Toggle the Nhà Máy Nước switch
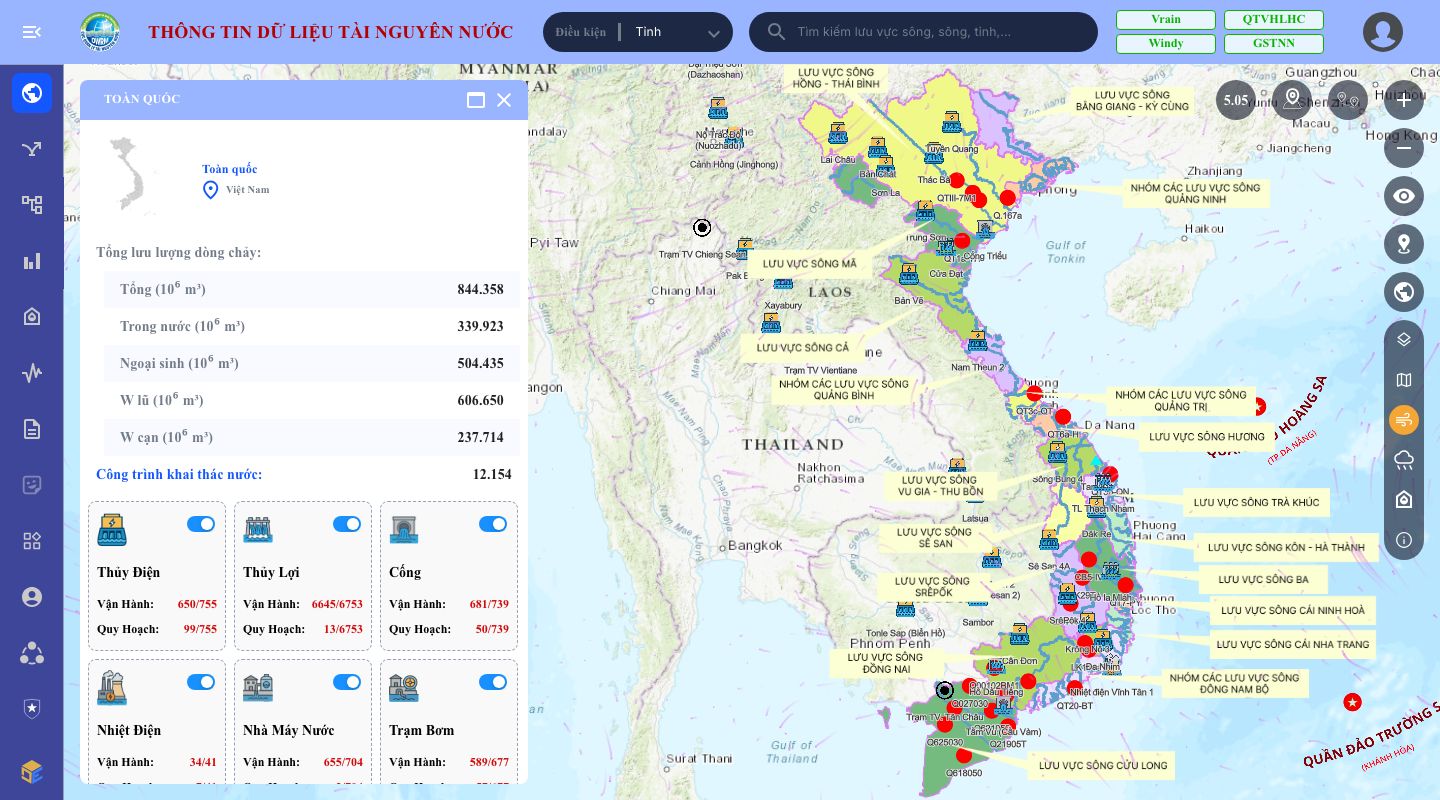1440x800 pixels. coord(347,682)
